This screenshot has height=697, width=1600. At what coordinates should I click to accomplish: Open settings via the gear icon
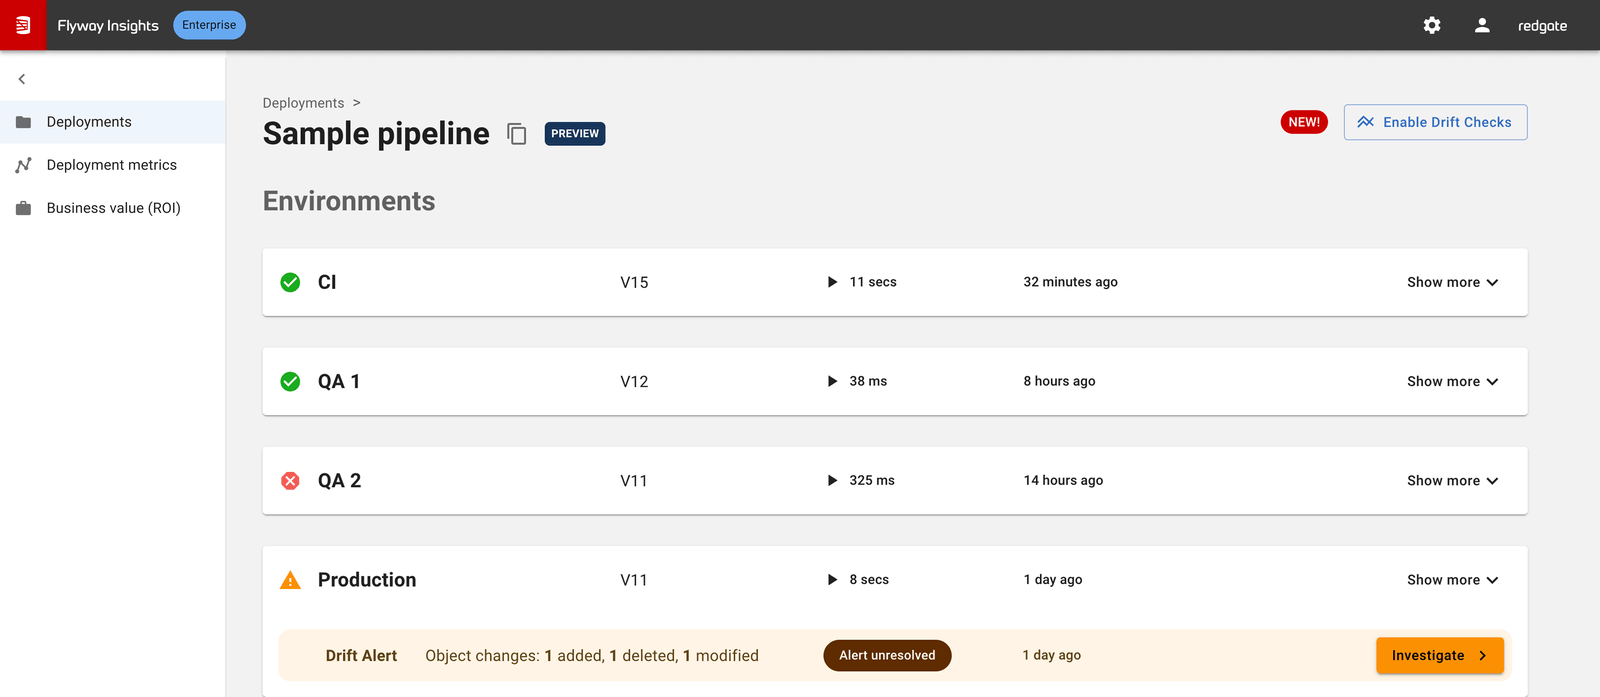[x=1432, y=25]
